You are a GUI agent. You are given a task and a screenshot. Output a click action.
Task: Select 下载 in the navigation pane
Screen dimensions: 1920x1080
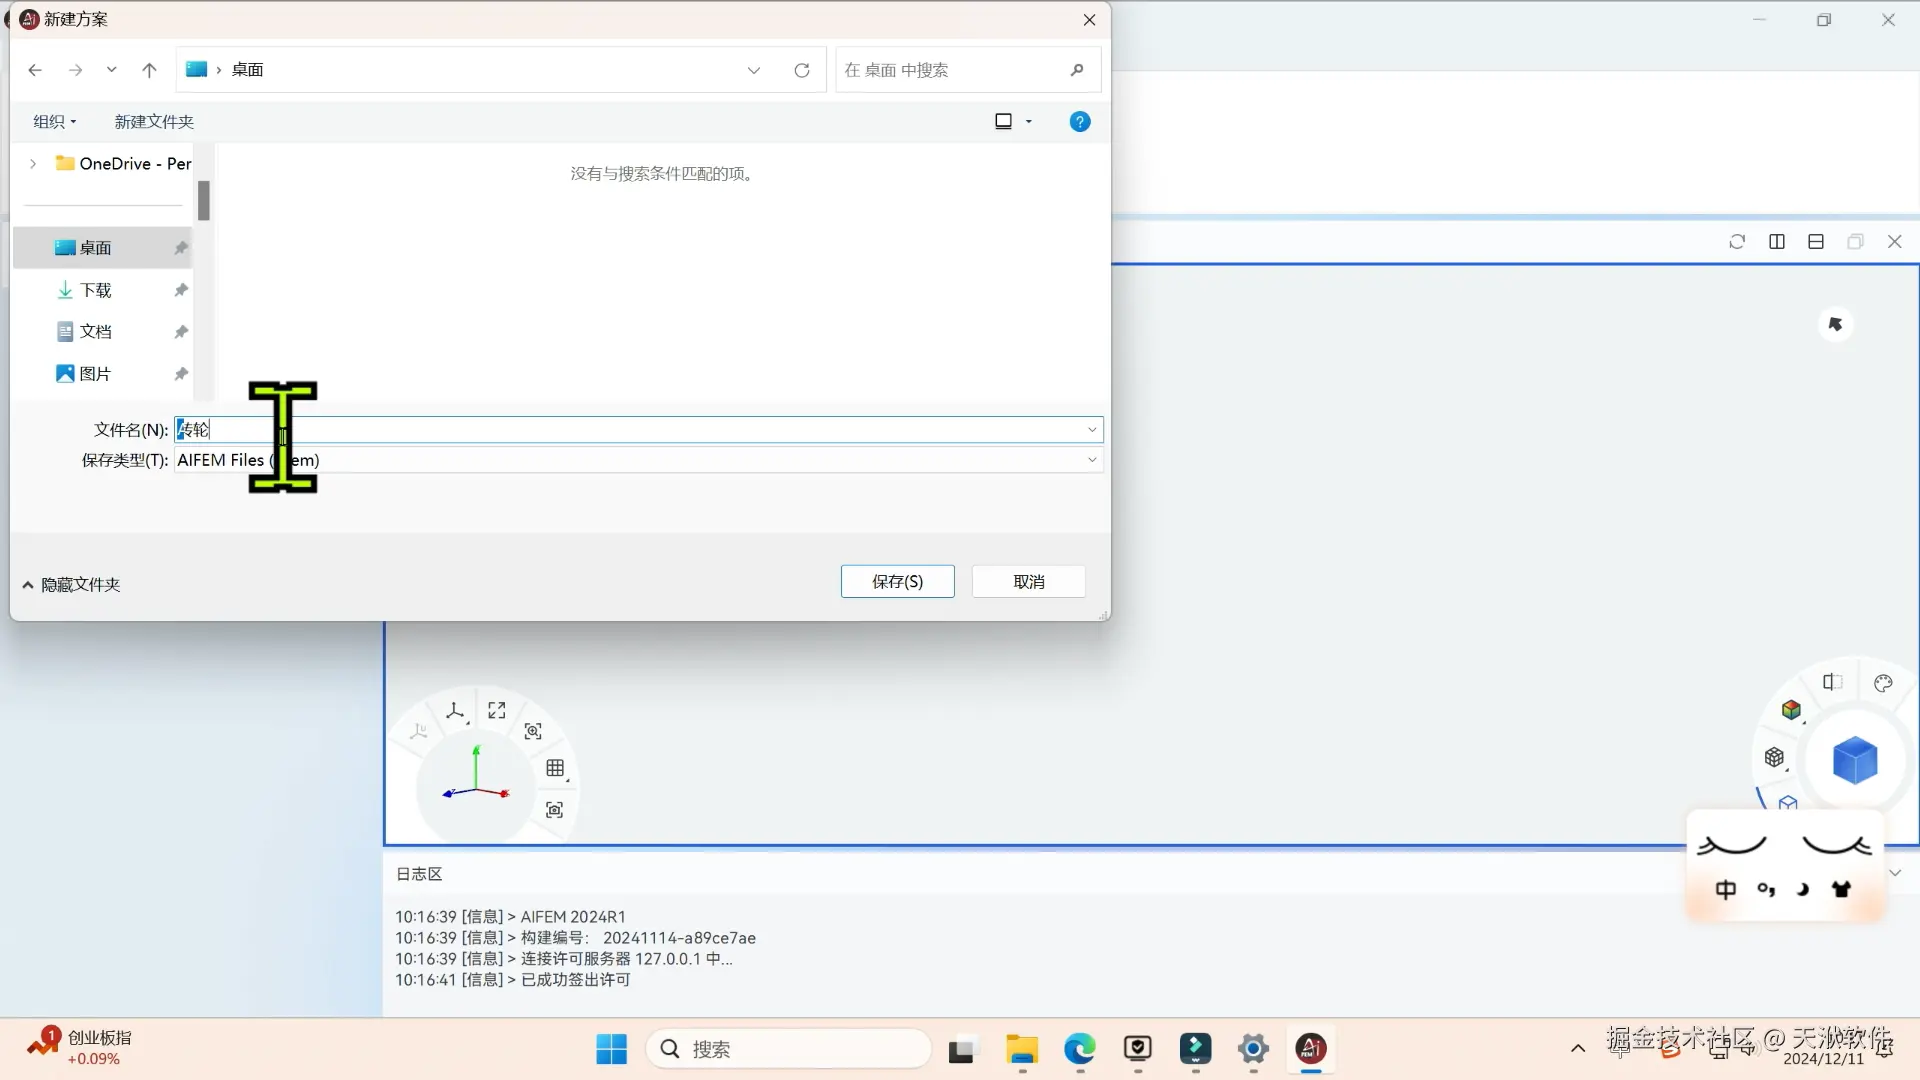click(96, 290)
